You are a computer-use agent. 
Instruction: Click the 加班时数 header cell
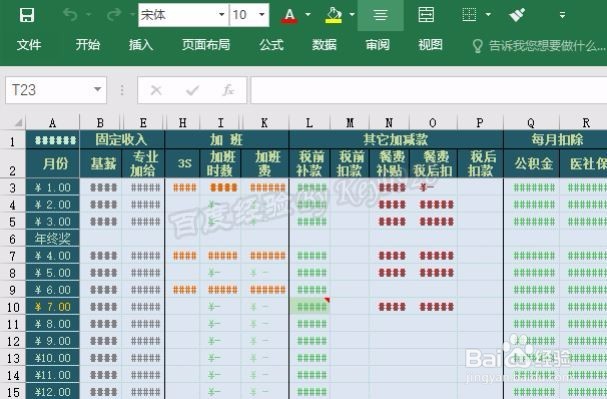pyautogui.click(x=220, y=163)
